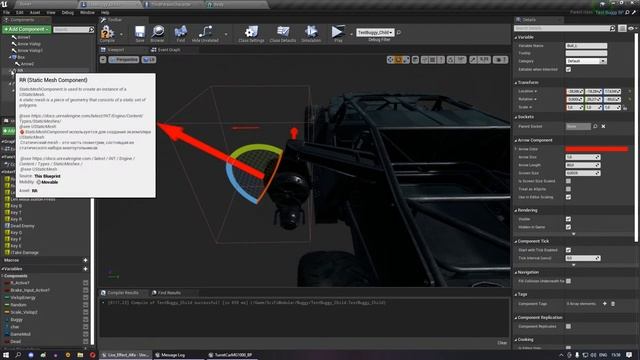Viewport: 640px width, 360px height.
Task: Toggle the Is Screen Size Scaled checkbox
Action: point(568,181)
